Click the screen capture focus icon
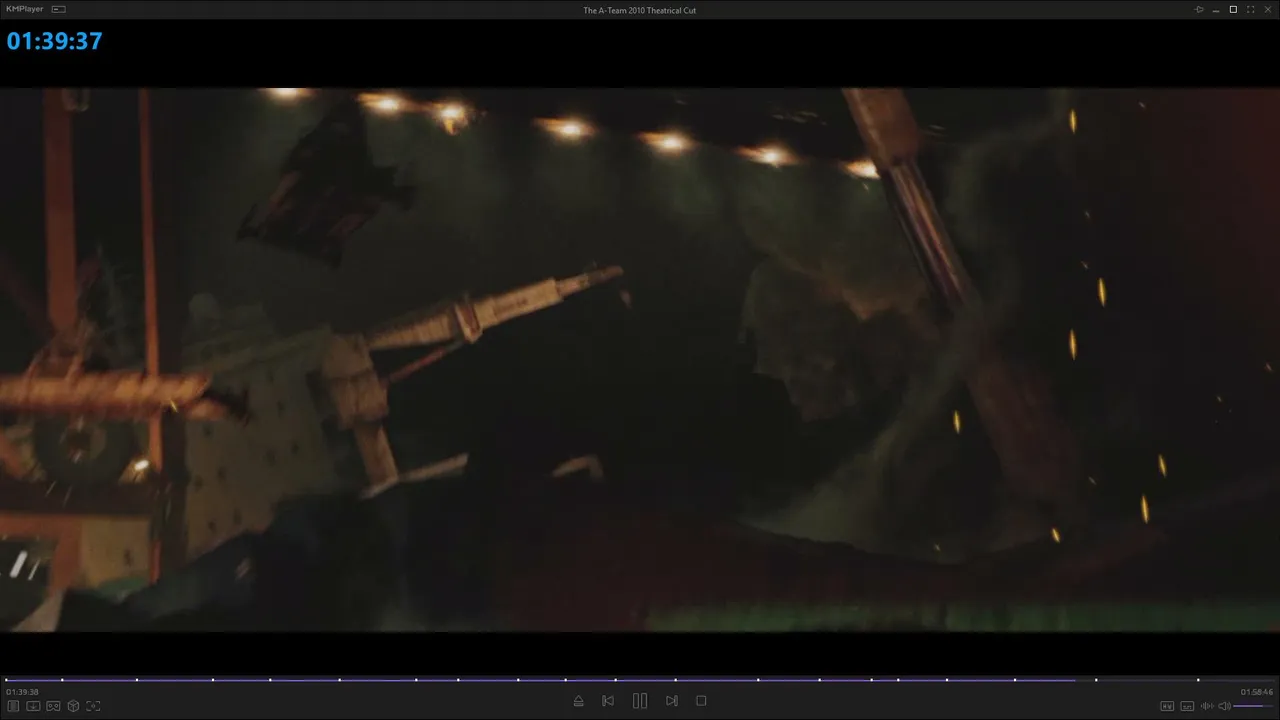The image size is (1280, 720). (93, 706)
